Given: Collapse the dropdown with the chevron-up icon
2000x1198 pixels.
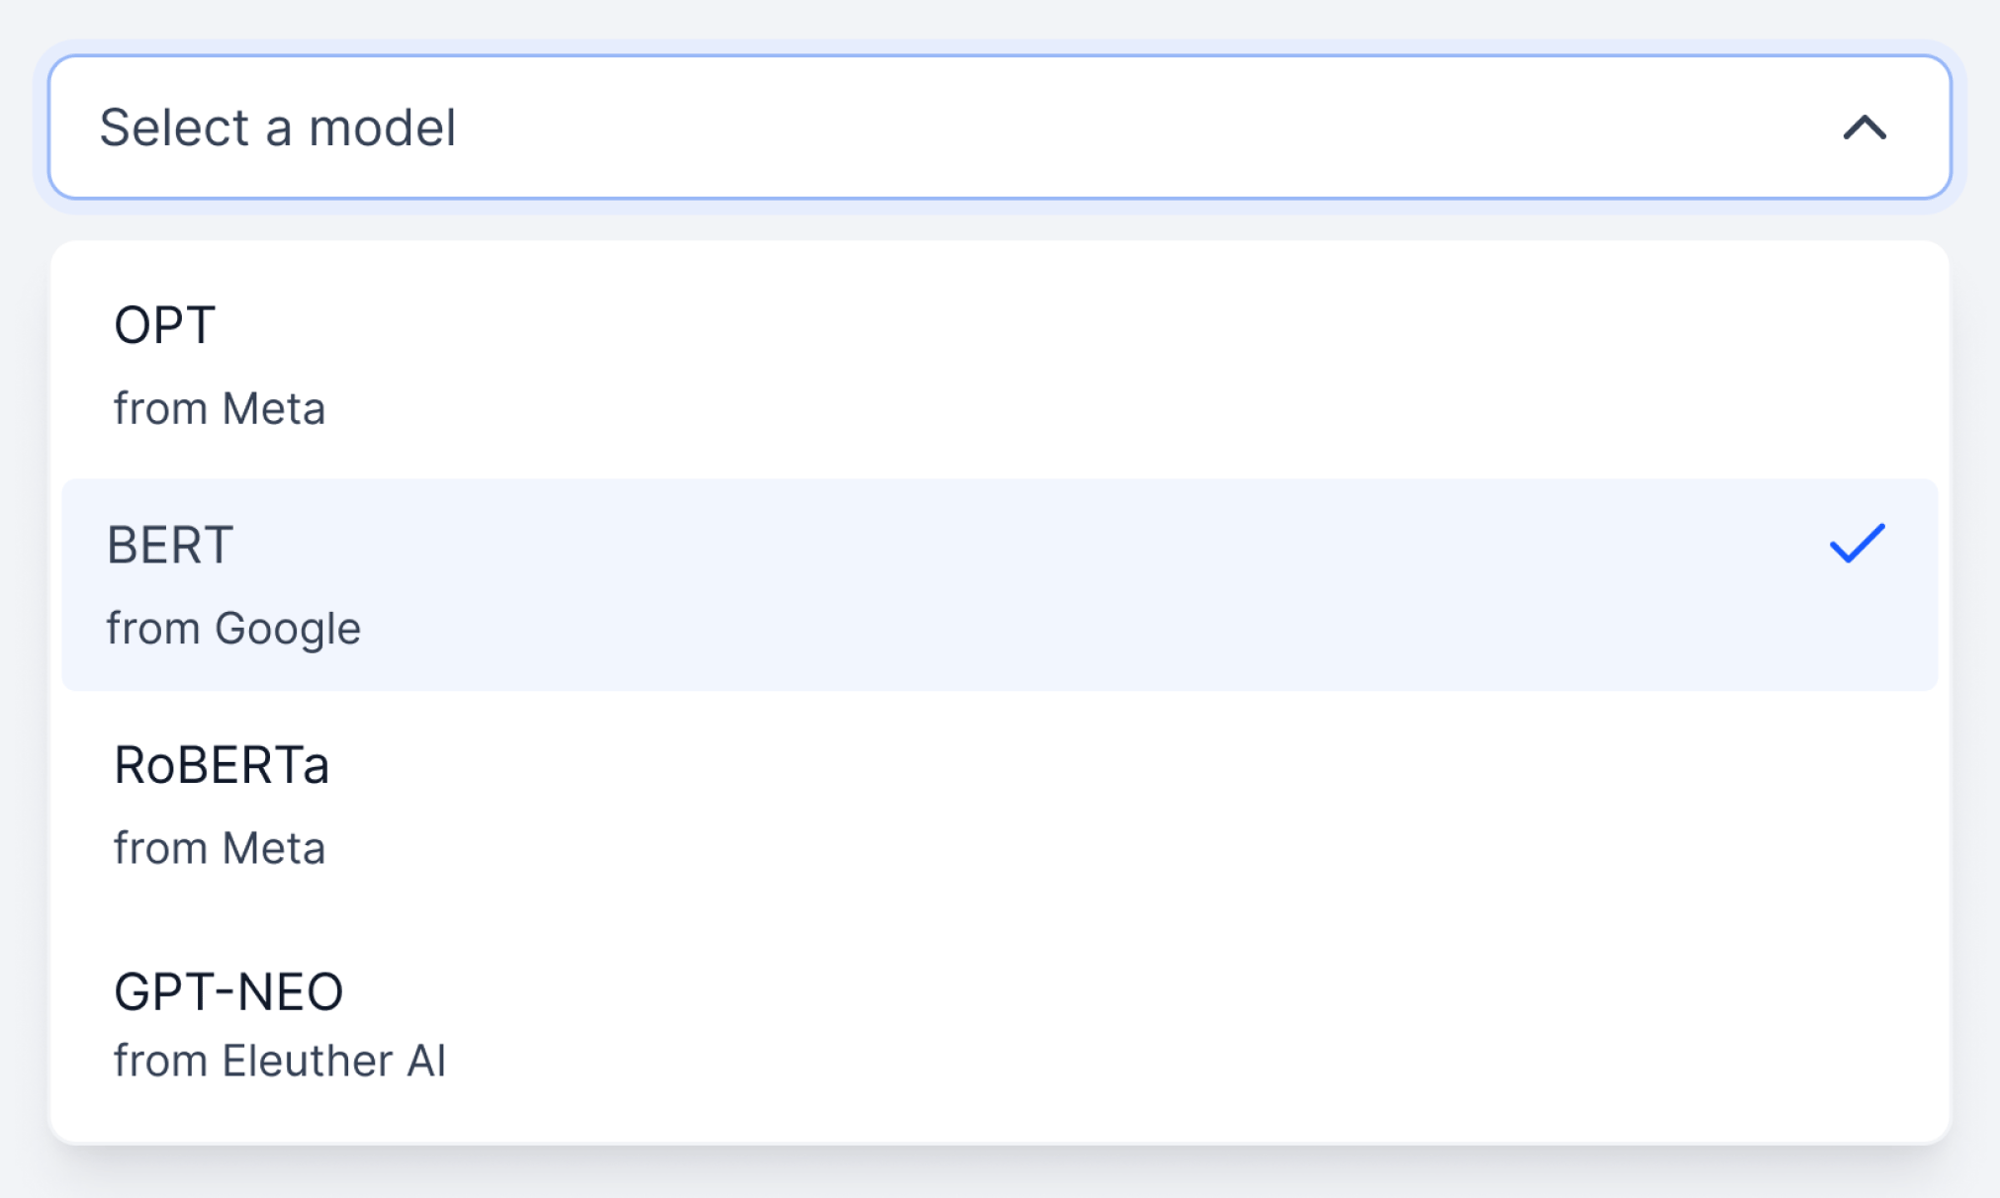Looking at the screenshot, I should [1864, 128].
